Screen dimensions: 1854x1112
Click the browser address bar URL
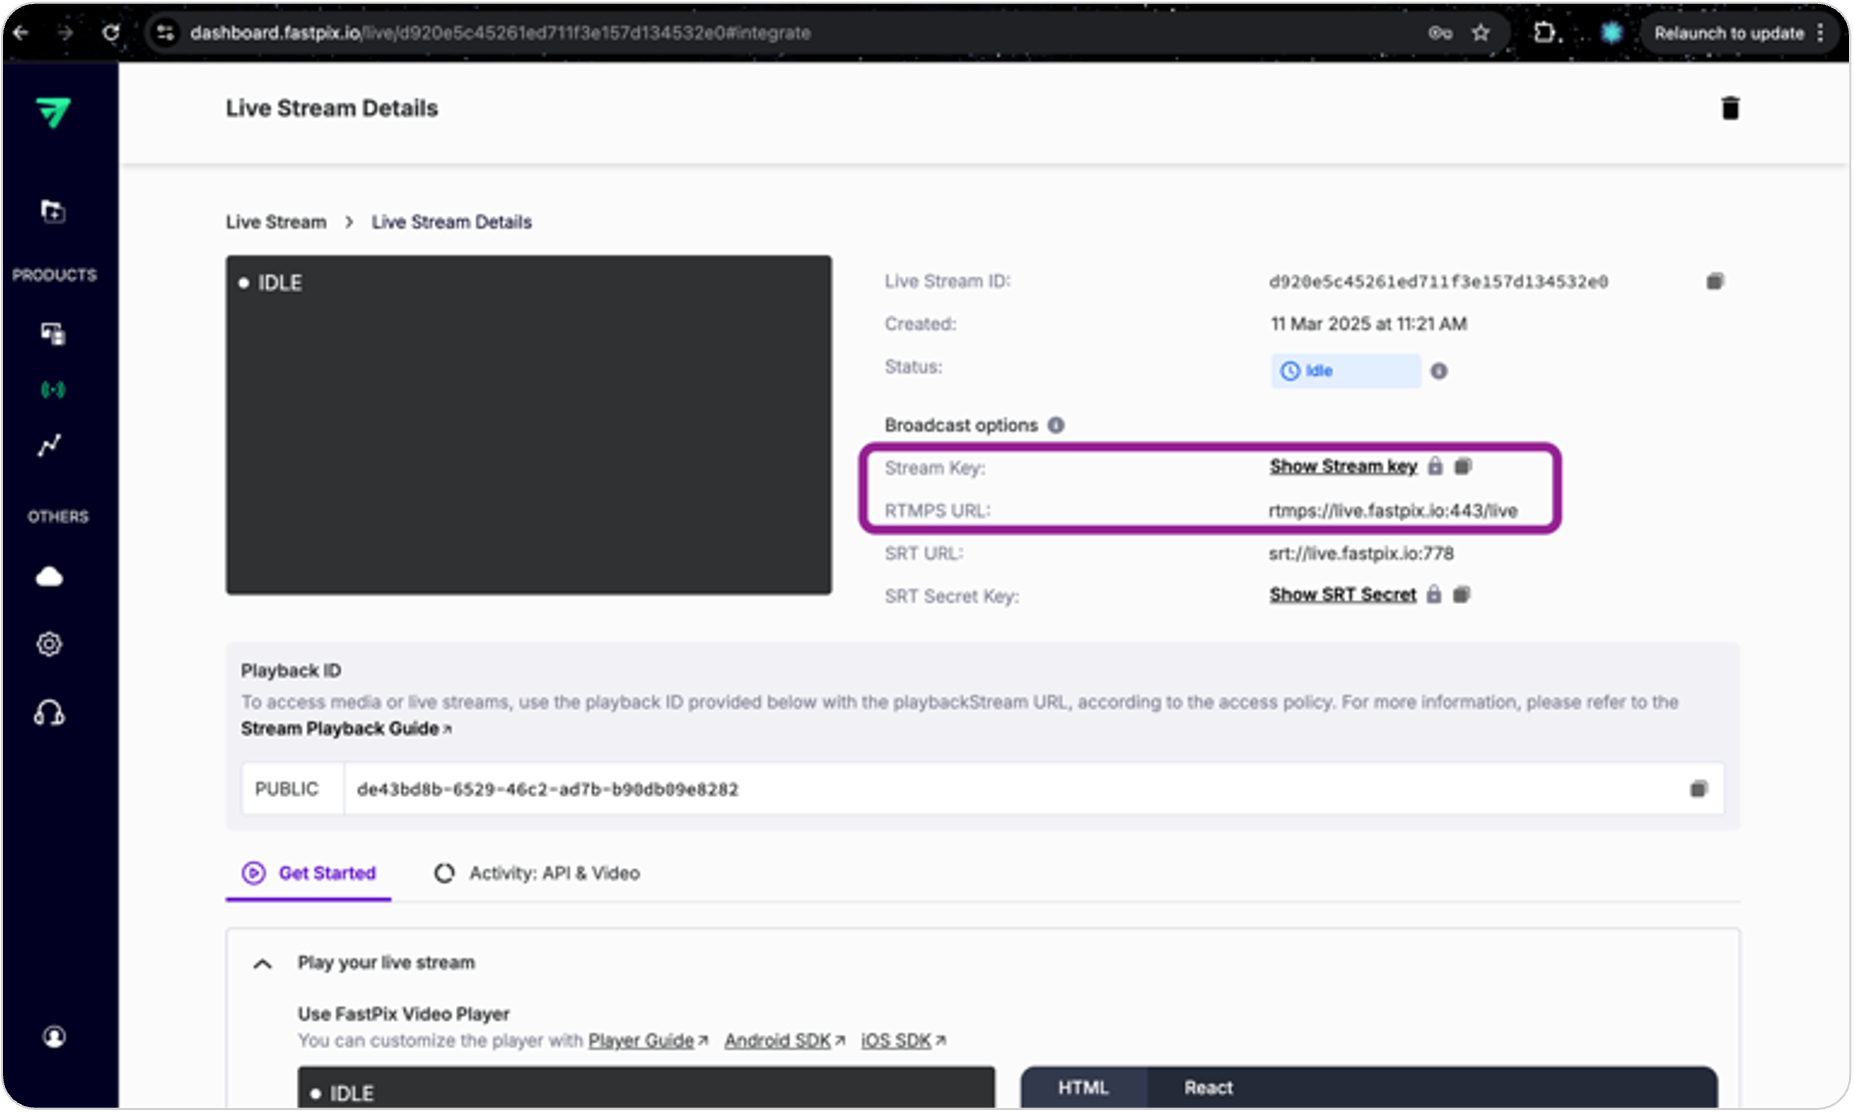pyautogui.click(x=500, y=33)
